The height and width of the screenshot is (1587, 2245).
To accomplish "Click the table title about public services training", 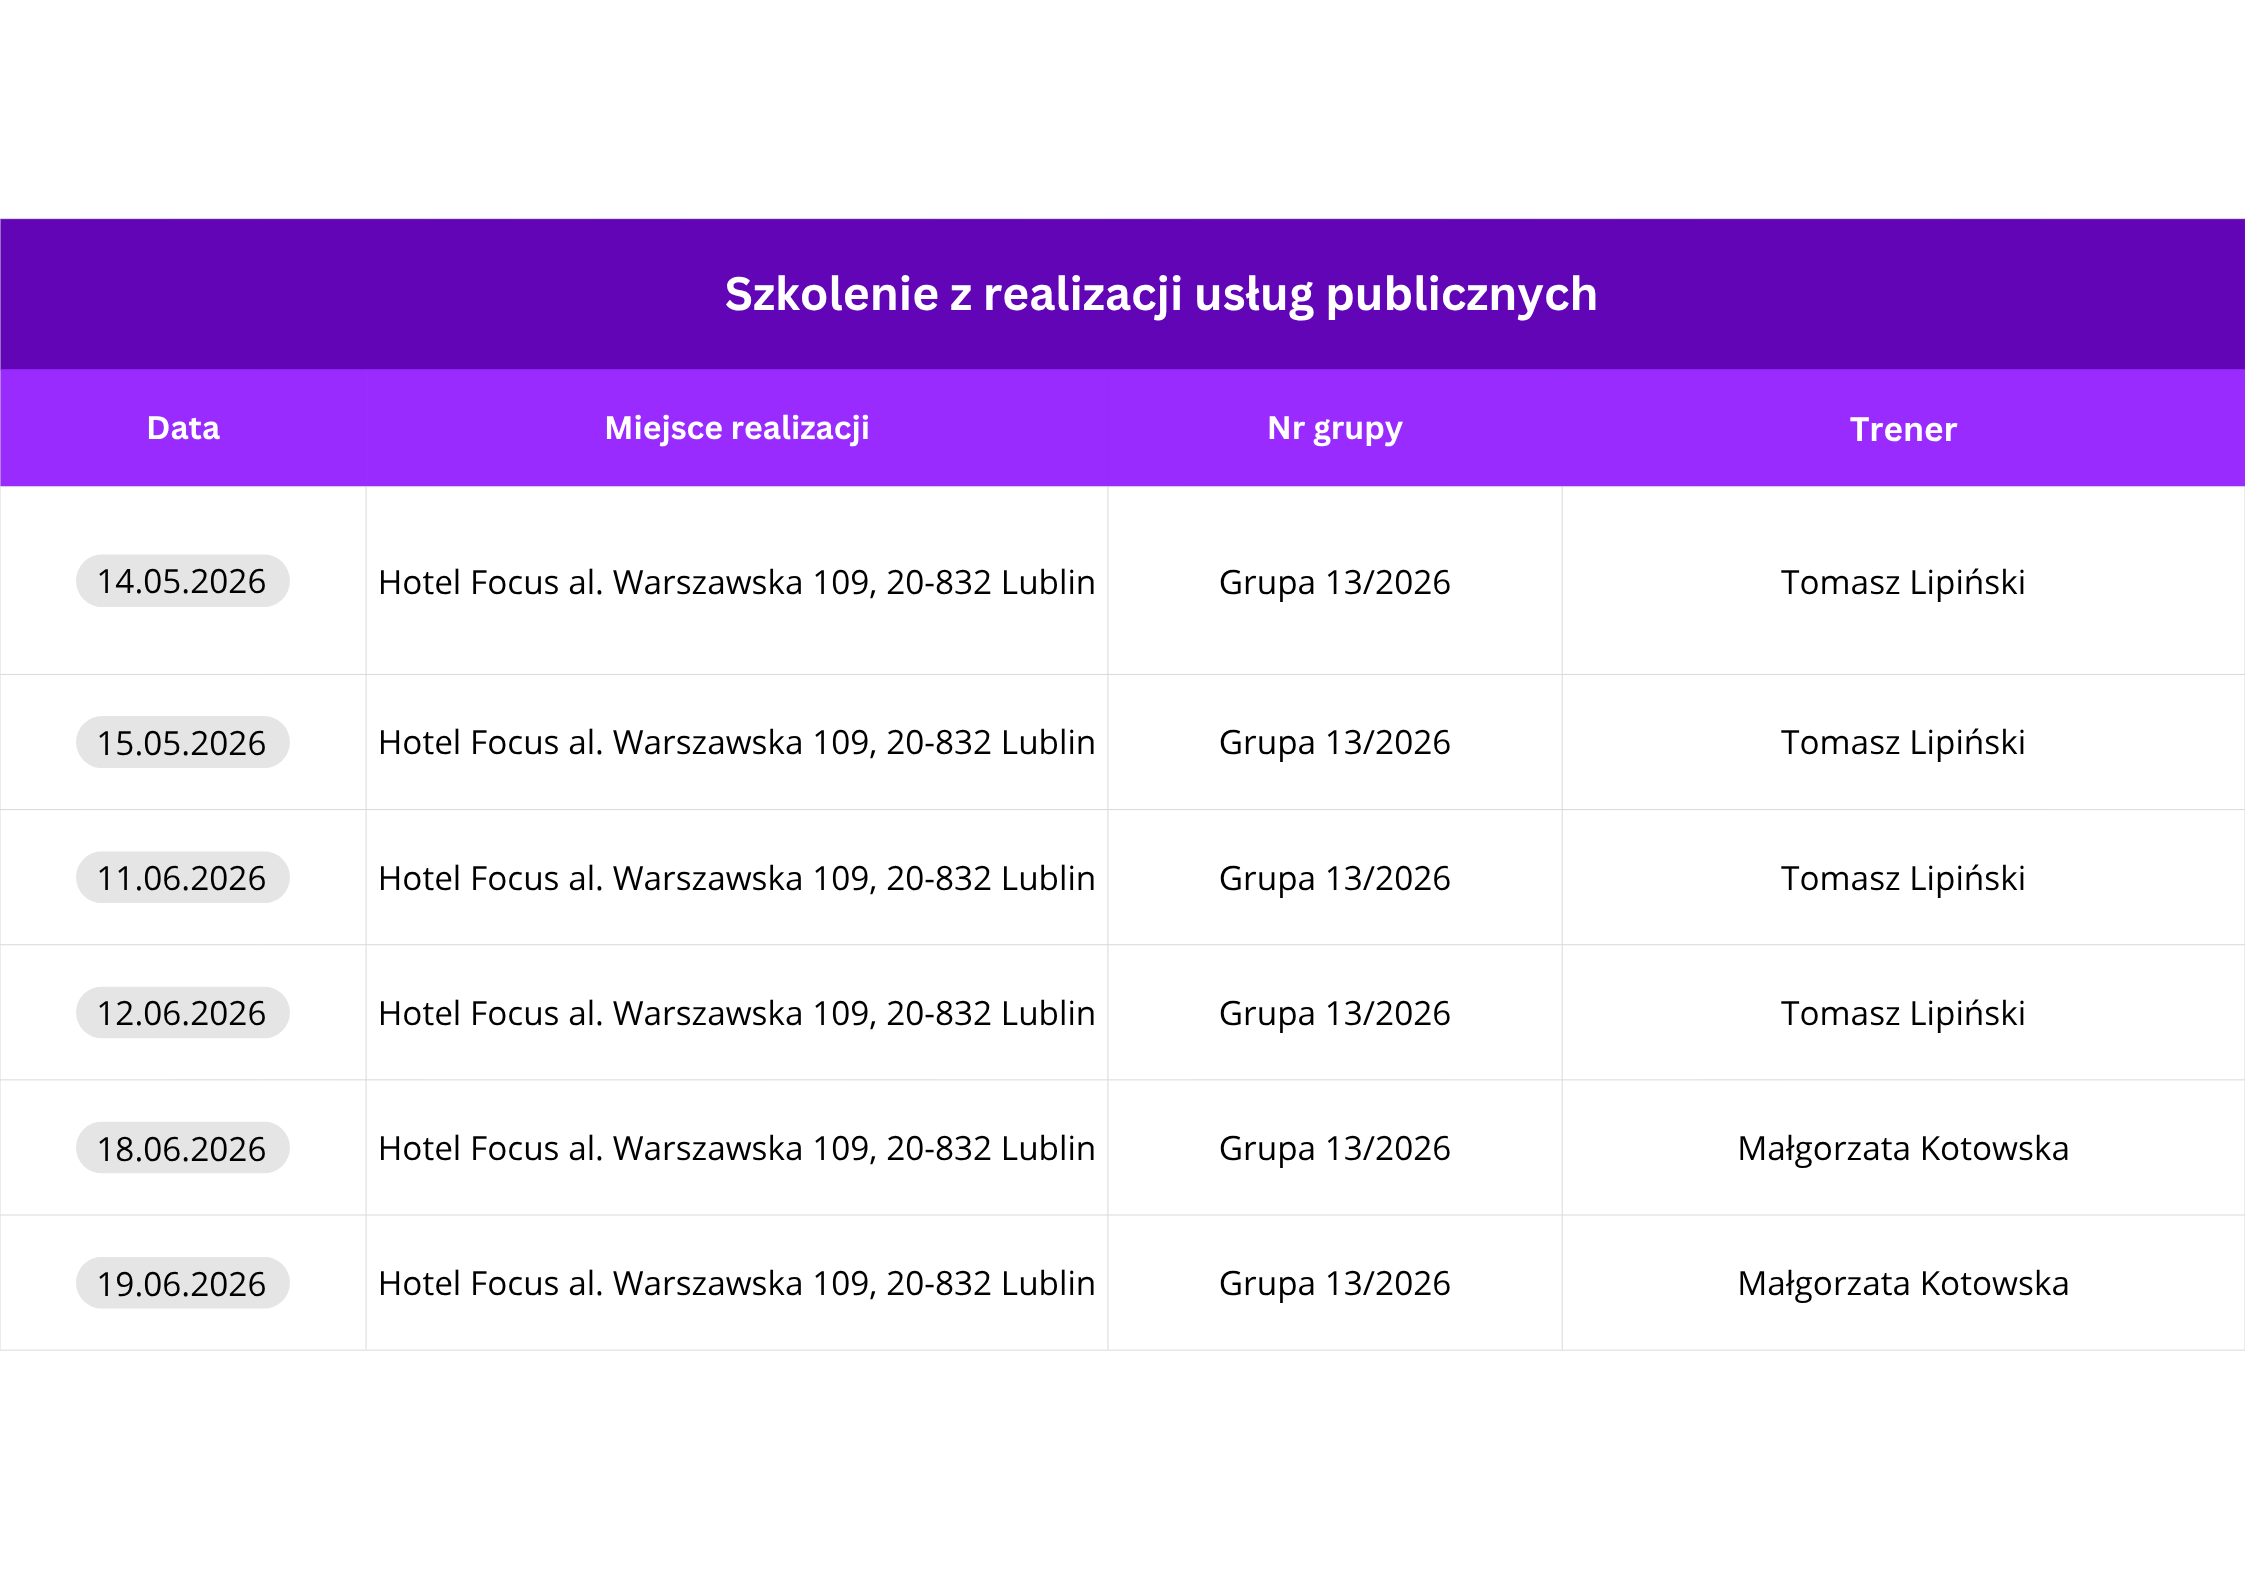I will point(1160,294).
